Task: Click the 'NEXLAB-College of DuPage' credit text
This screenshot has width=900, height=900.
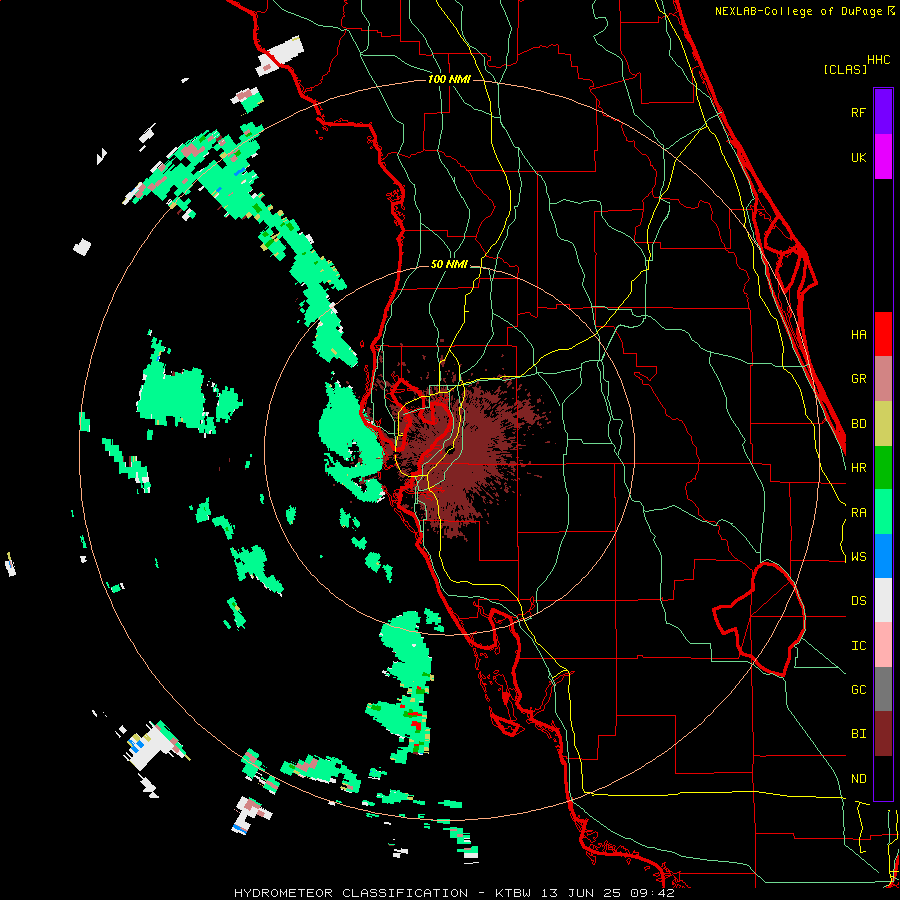Action: pos(798,11)
